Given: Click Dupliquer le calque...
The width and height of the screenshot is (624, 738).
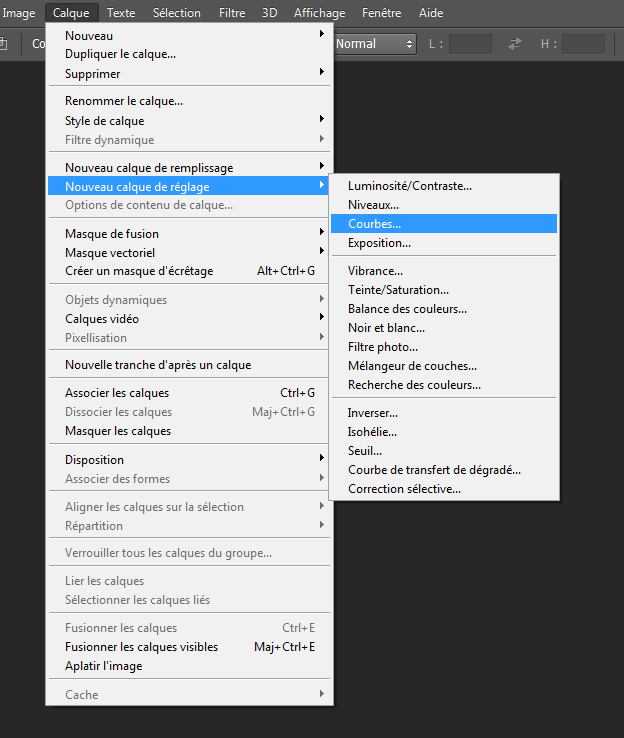Looking at the screenshot, I should click(120, 55).
